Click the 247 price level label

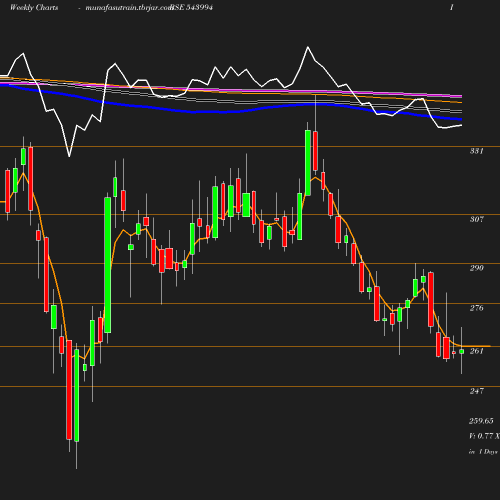(477, 391)
